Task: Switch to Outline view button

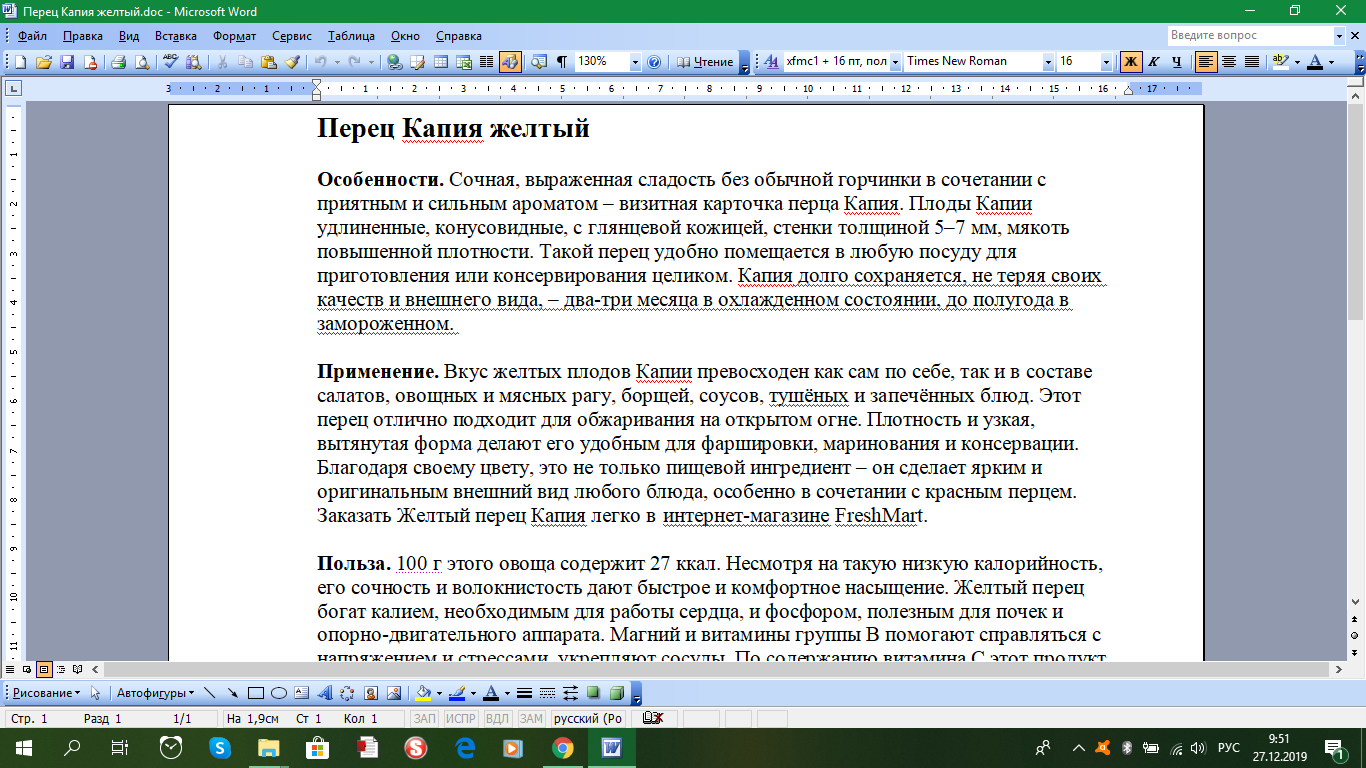Action: (x=61, y=668)
